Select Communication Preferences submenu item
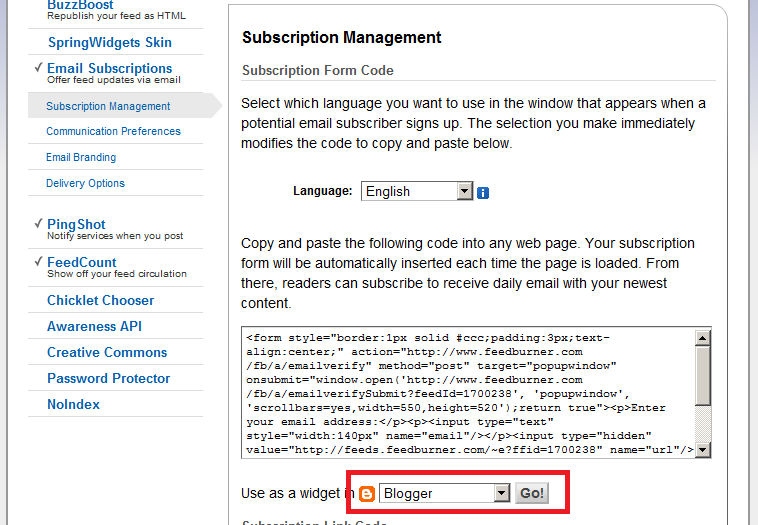 coord(113,131)
